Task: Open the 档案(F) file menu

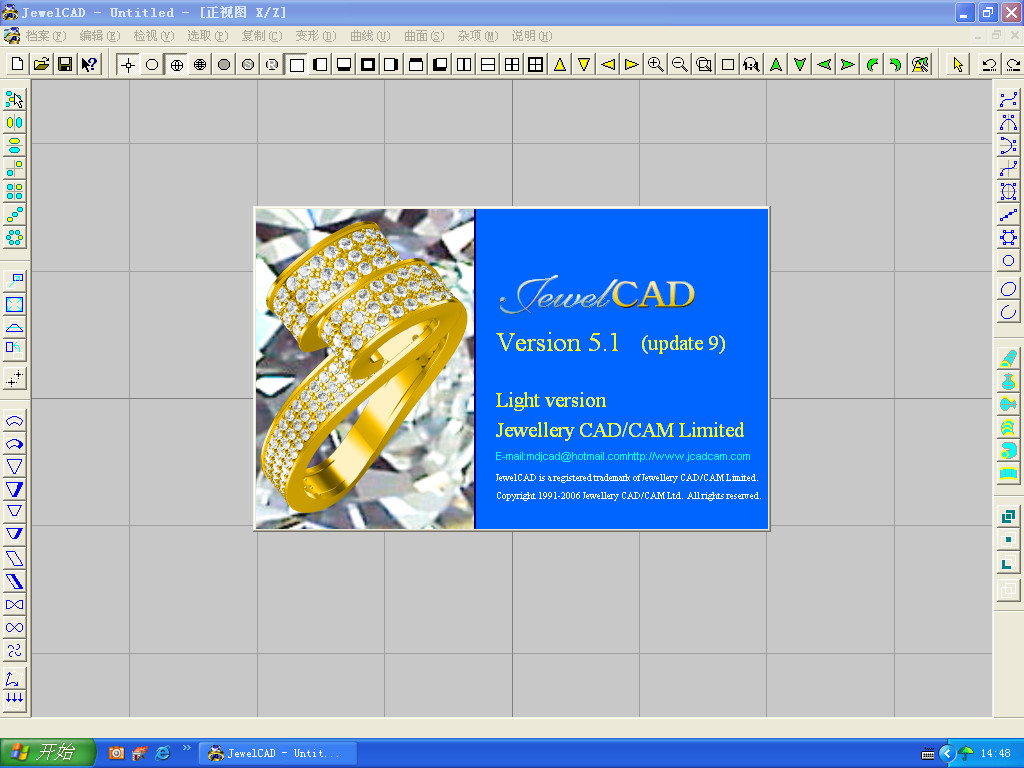Action: click(46, 36)
